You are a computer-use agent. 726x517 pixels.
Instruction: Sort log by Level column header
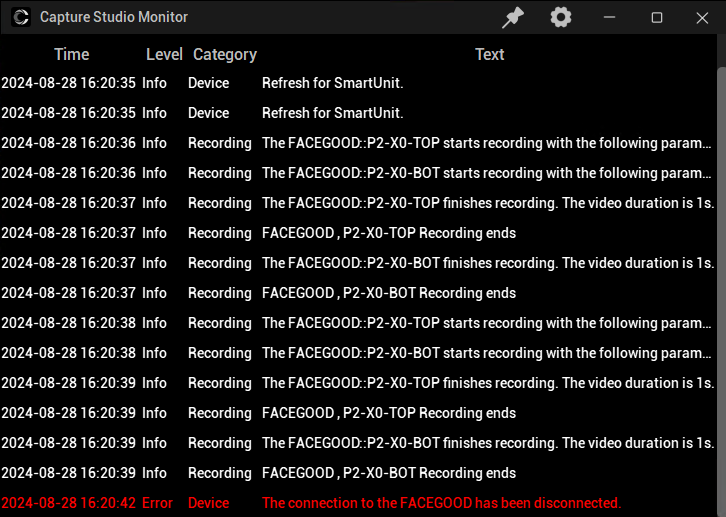164,54
